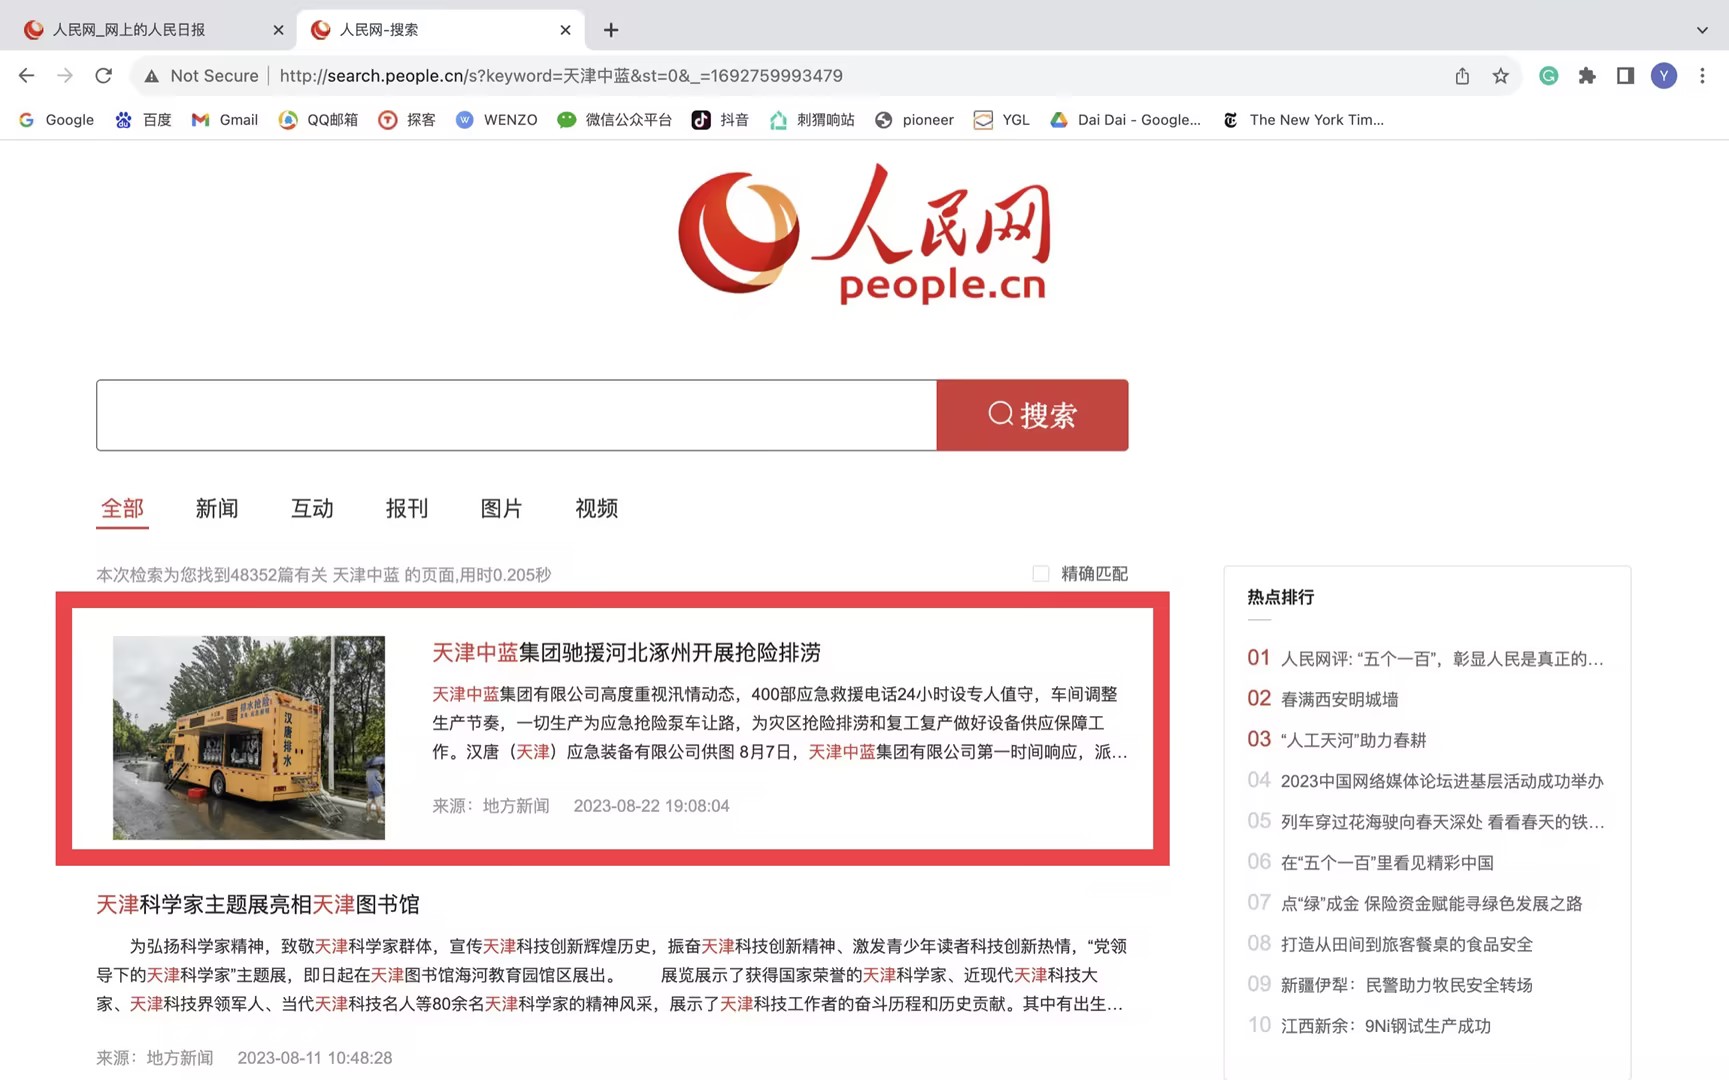The image size is (1729, 1080).
Task: Click timestamp 2023-08-22 19:08:04
Action: pos(651,806)
